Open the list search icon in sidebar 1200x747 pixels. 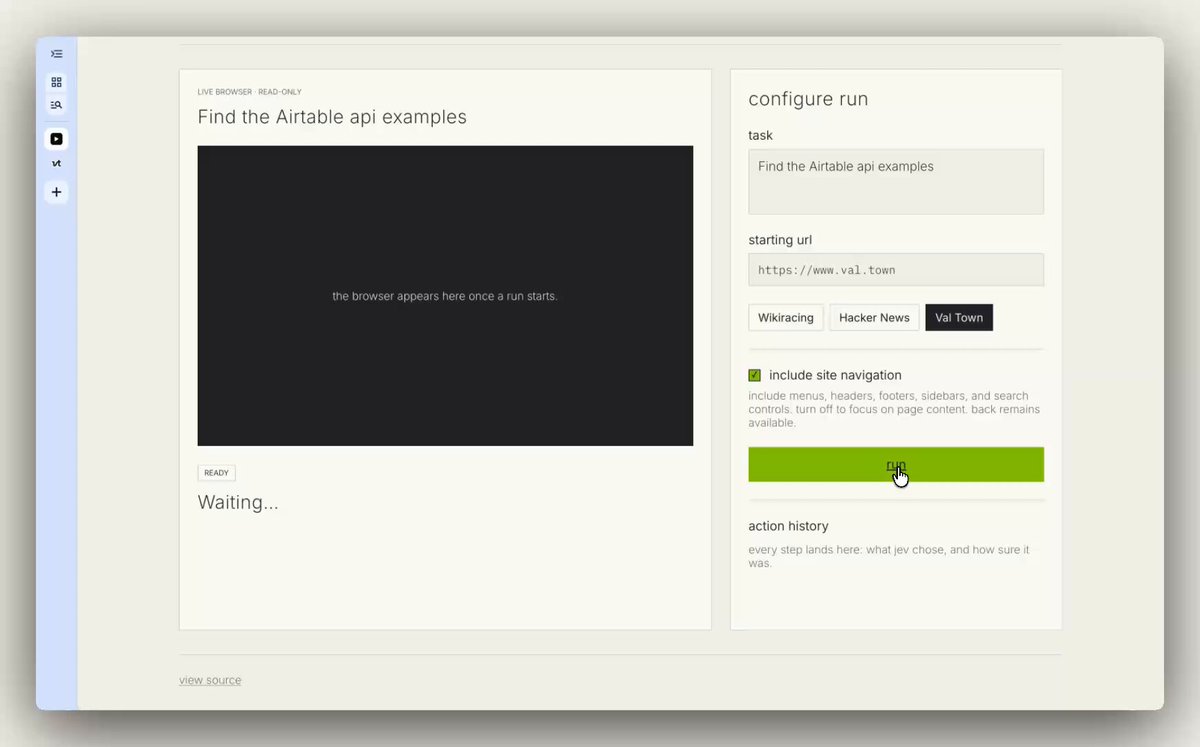(56, 104)
